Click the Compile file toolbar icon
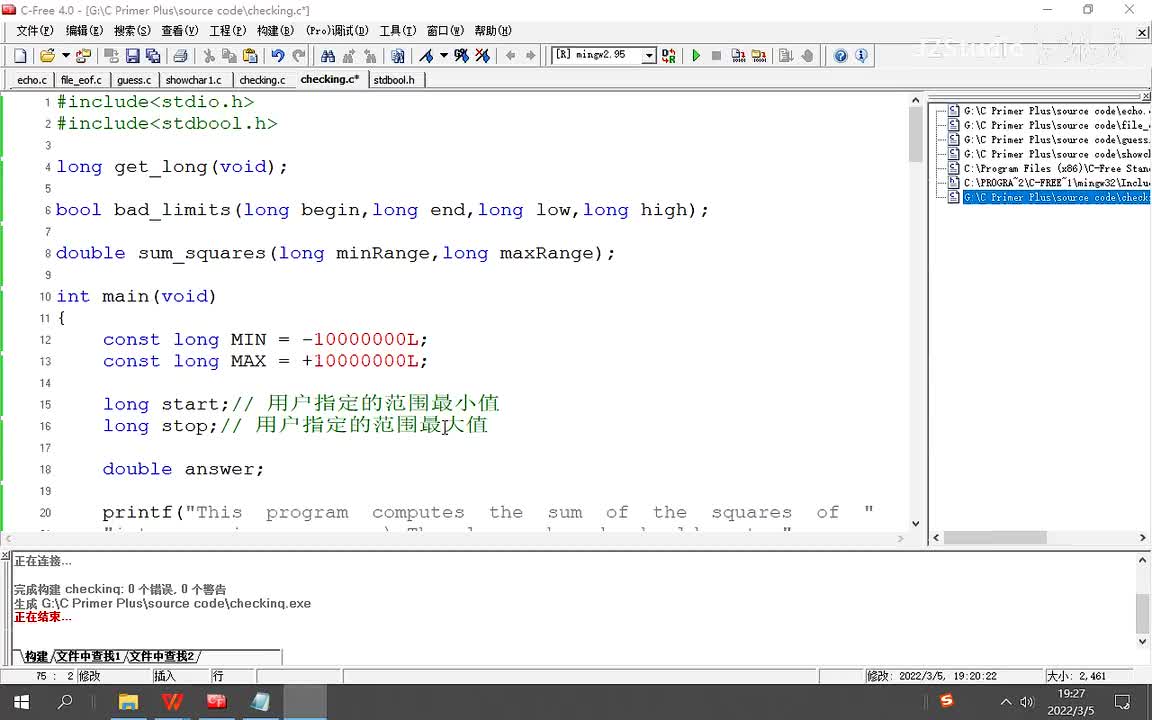Screen dimensions: 1152x720 click(738, 56)
